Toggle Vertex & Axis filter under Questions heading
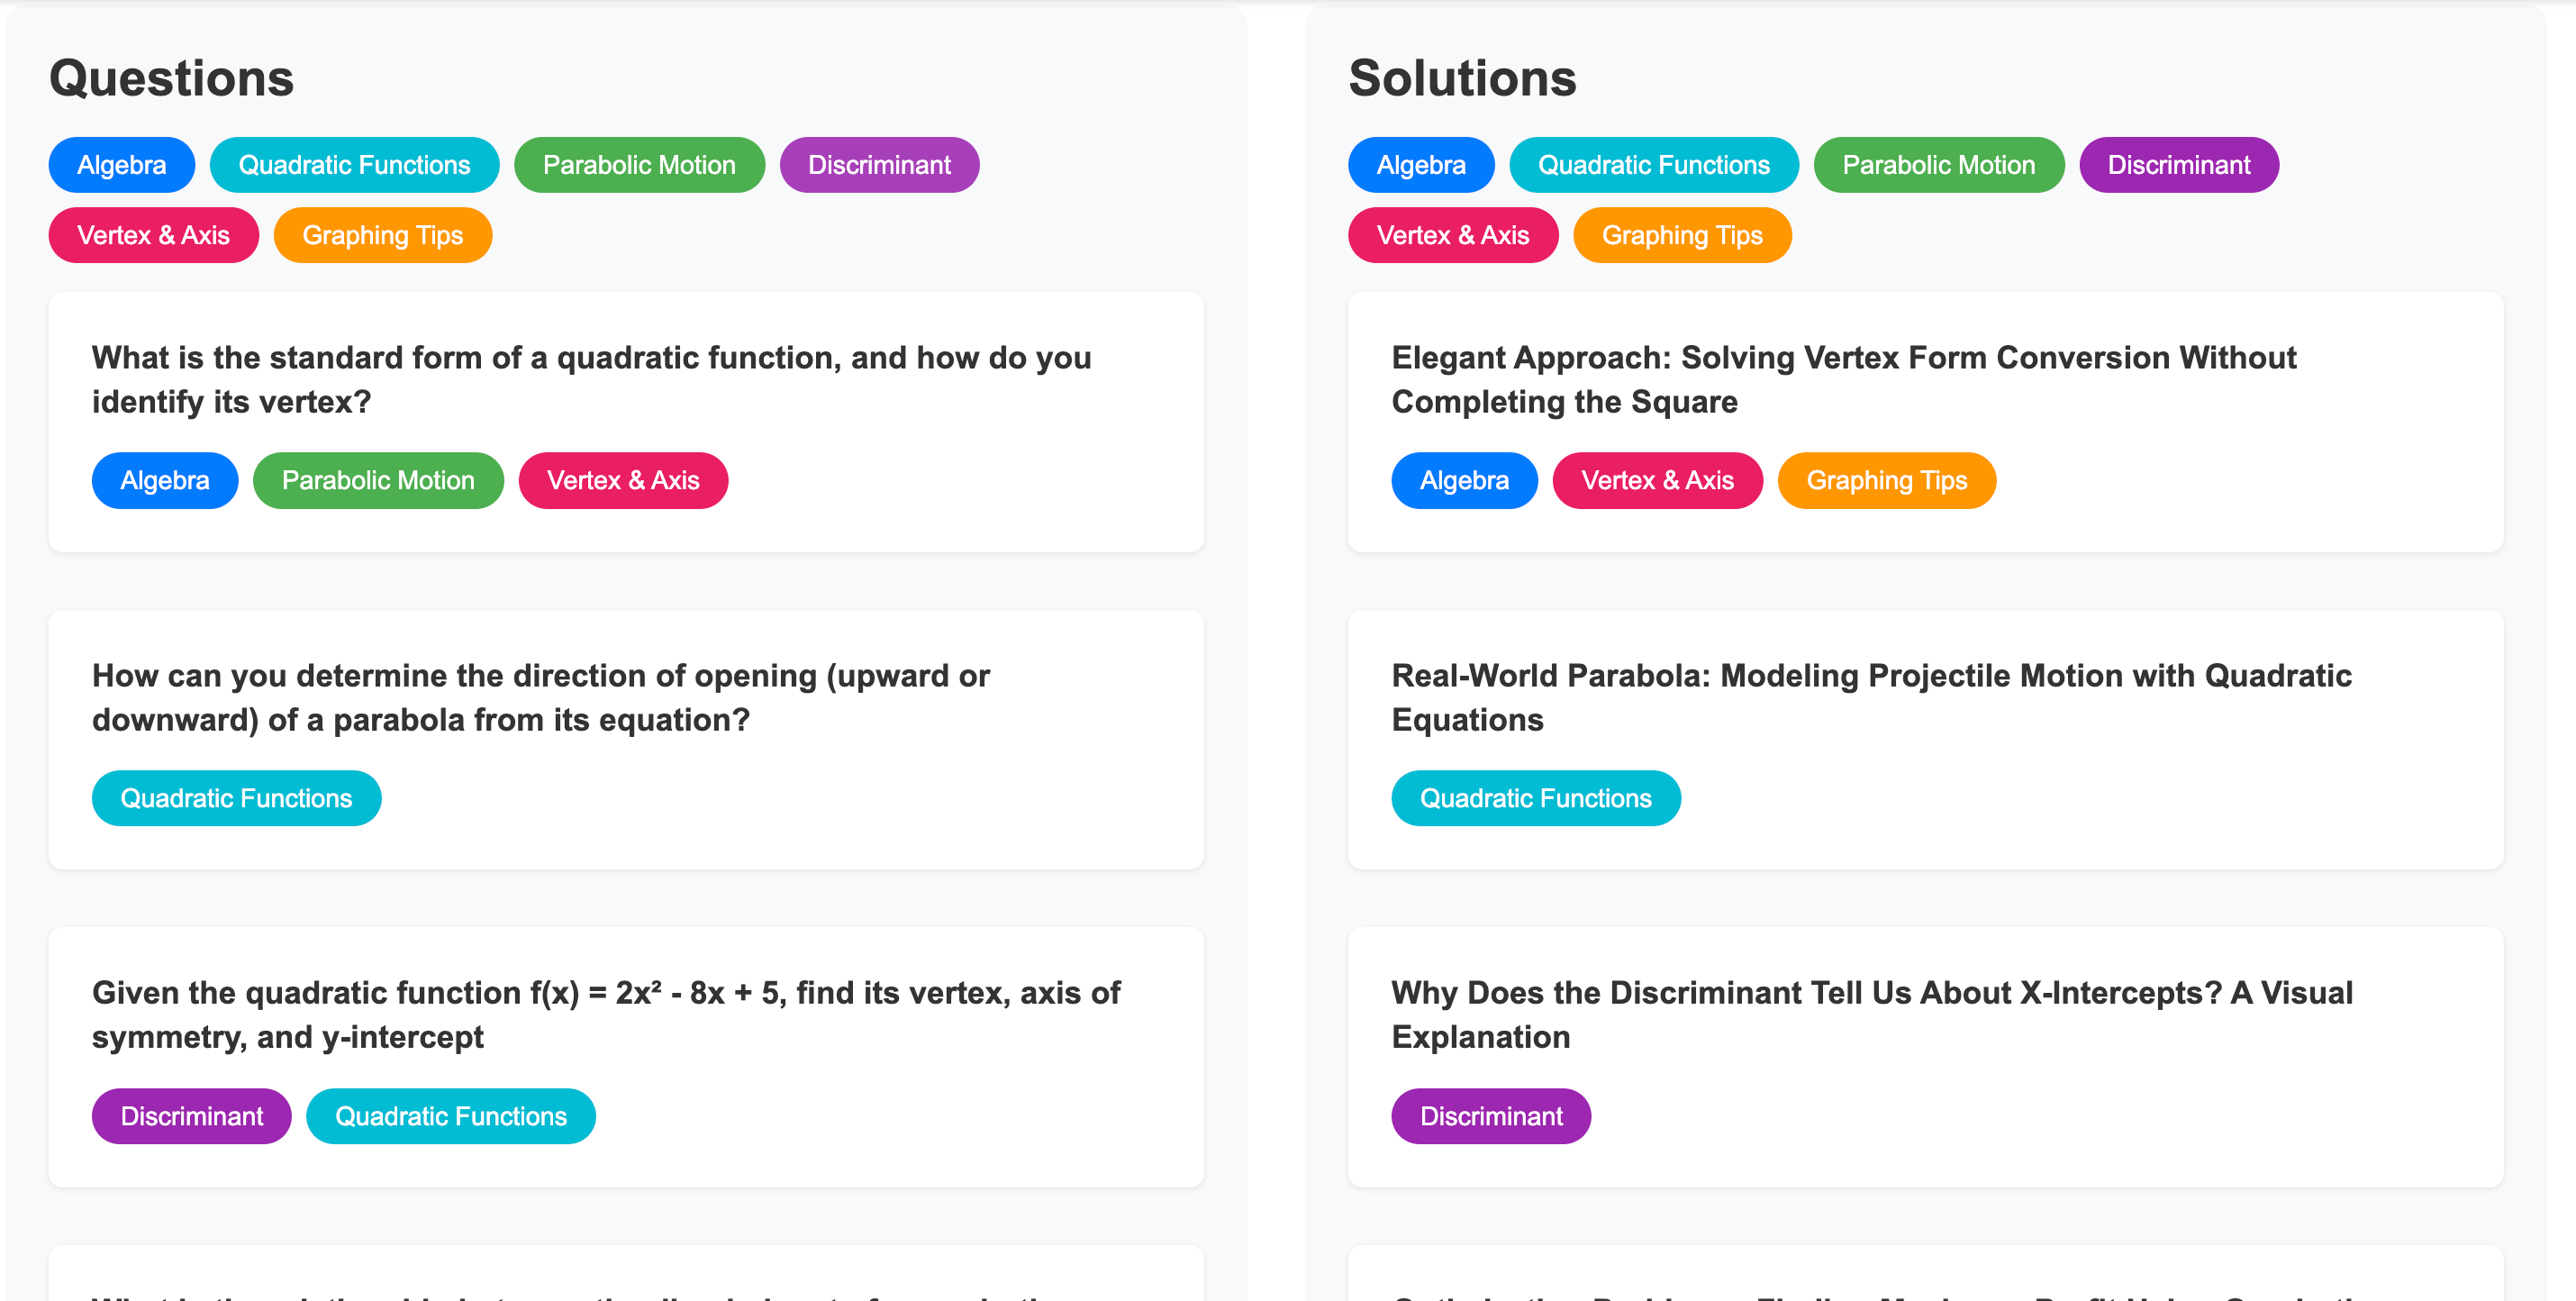The height and width of the screenshot is (1301, 2576). coord(153,235)
